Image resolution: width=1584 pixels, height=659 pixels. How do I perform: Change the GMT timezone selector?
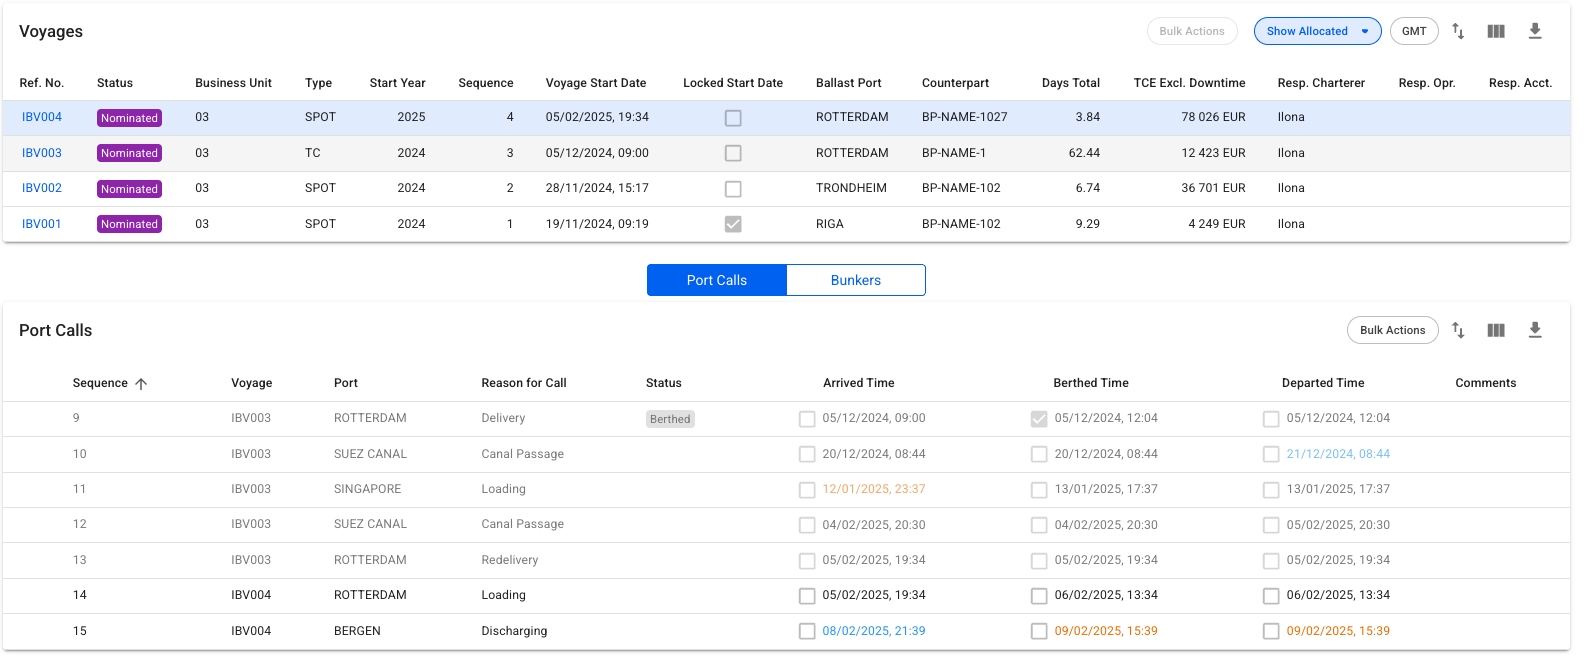pos(1414,32)
